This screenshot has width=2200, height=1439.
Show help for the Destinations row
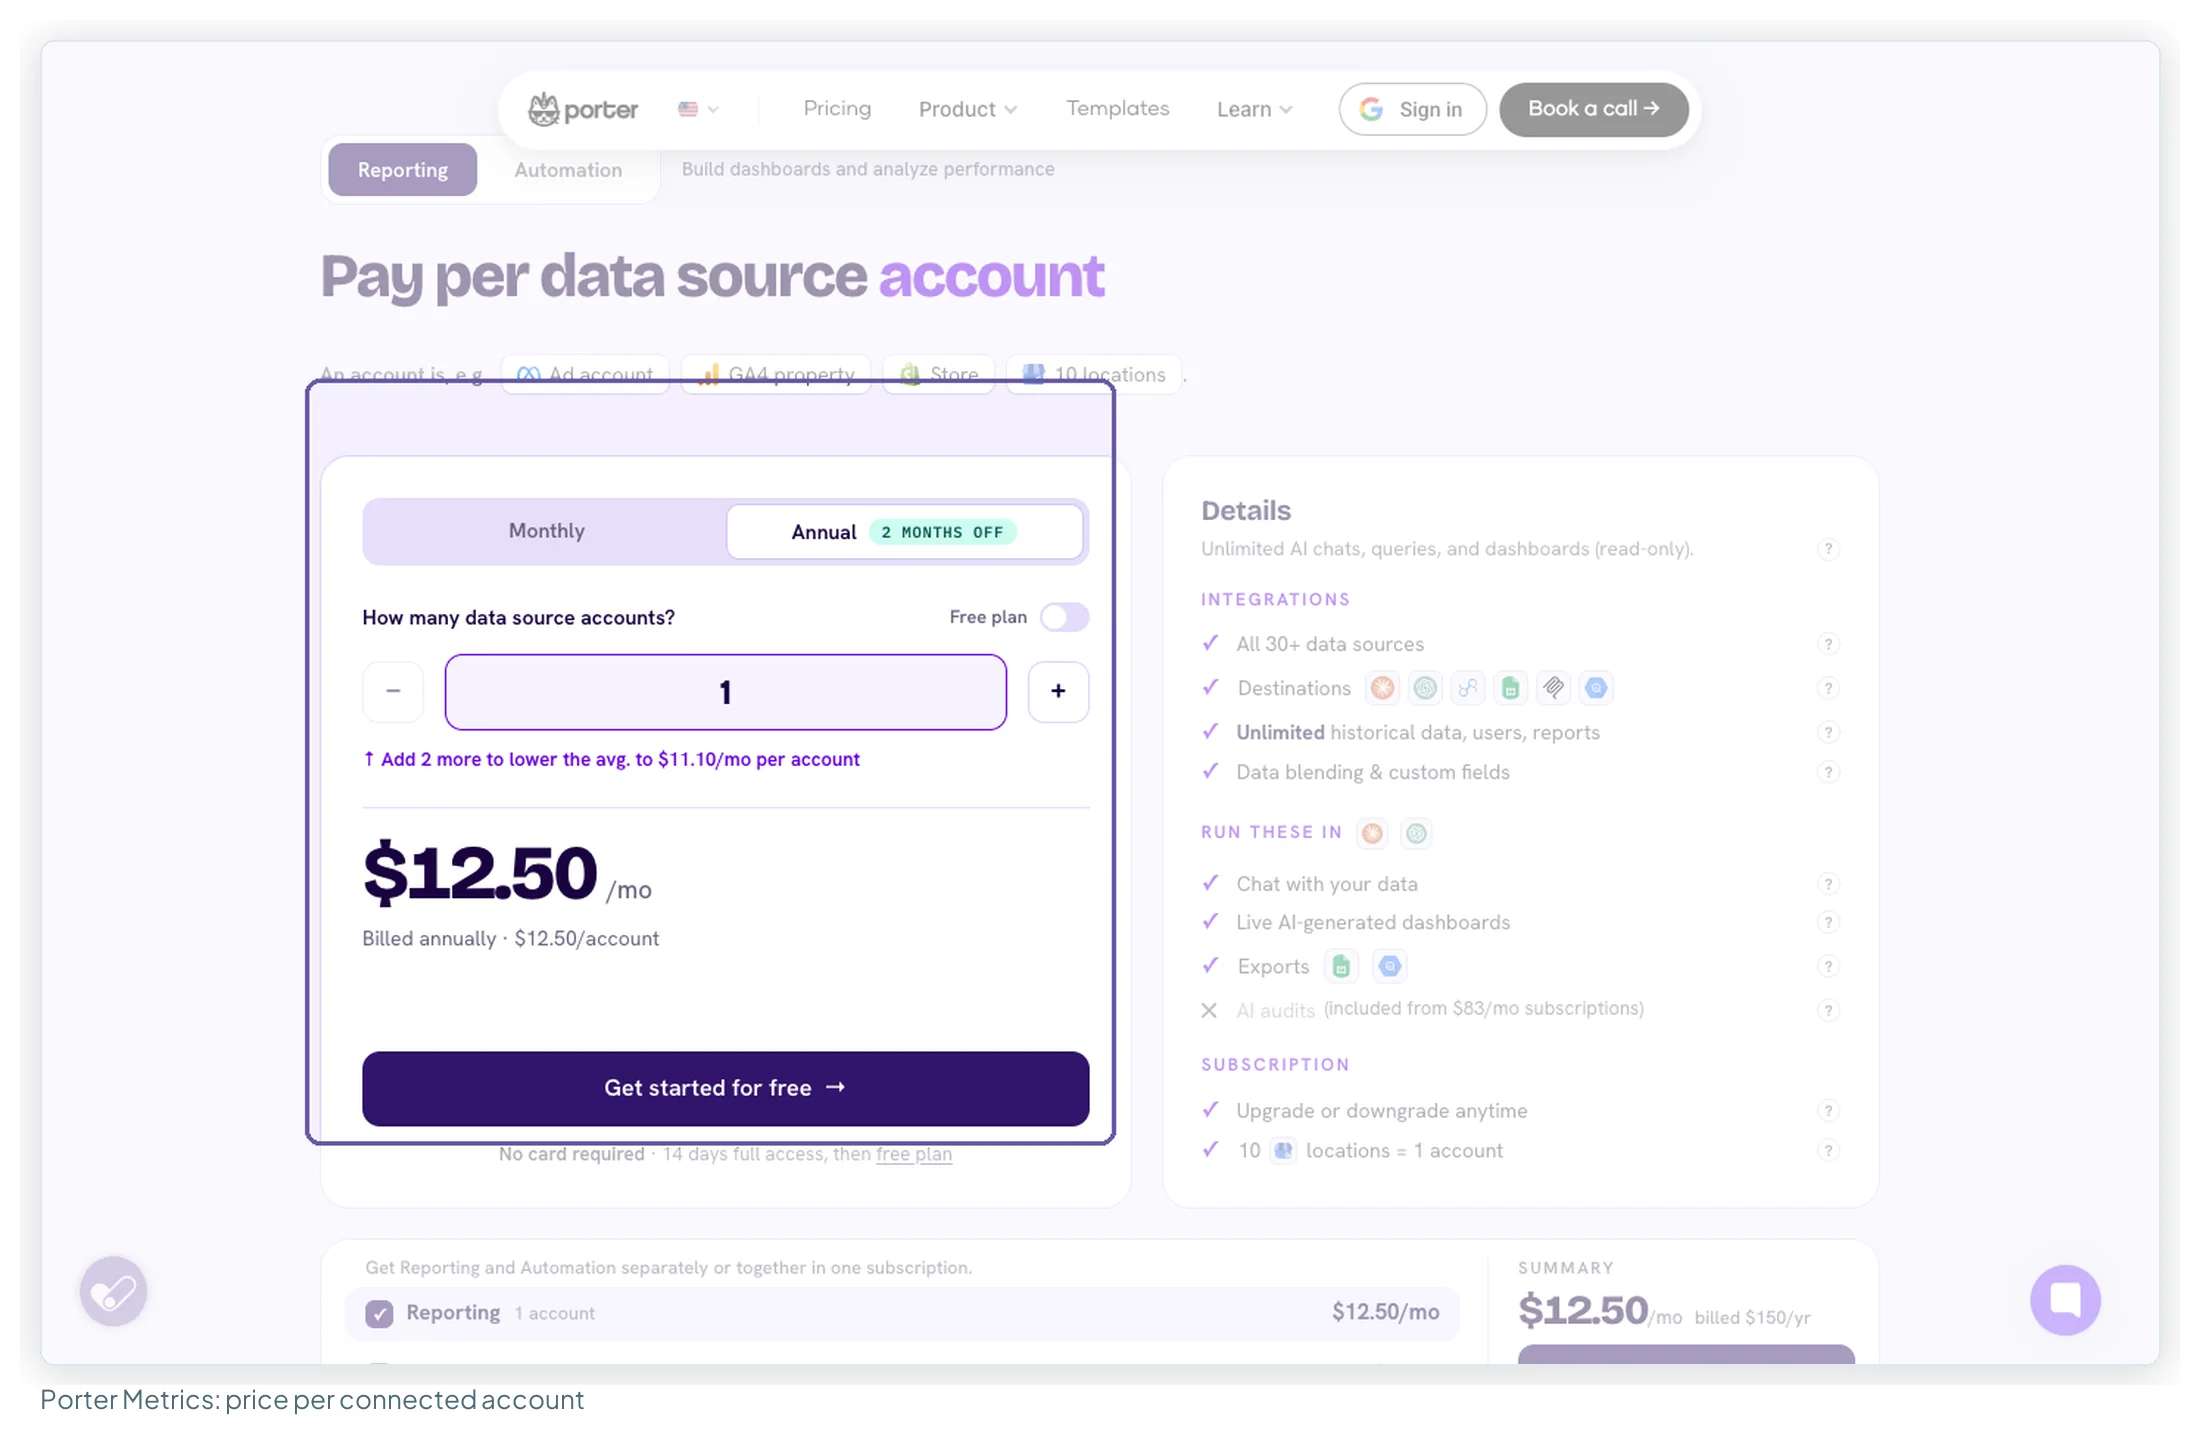point(1828,688)
